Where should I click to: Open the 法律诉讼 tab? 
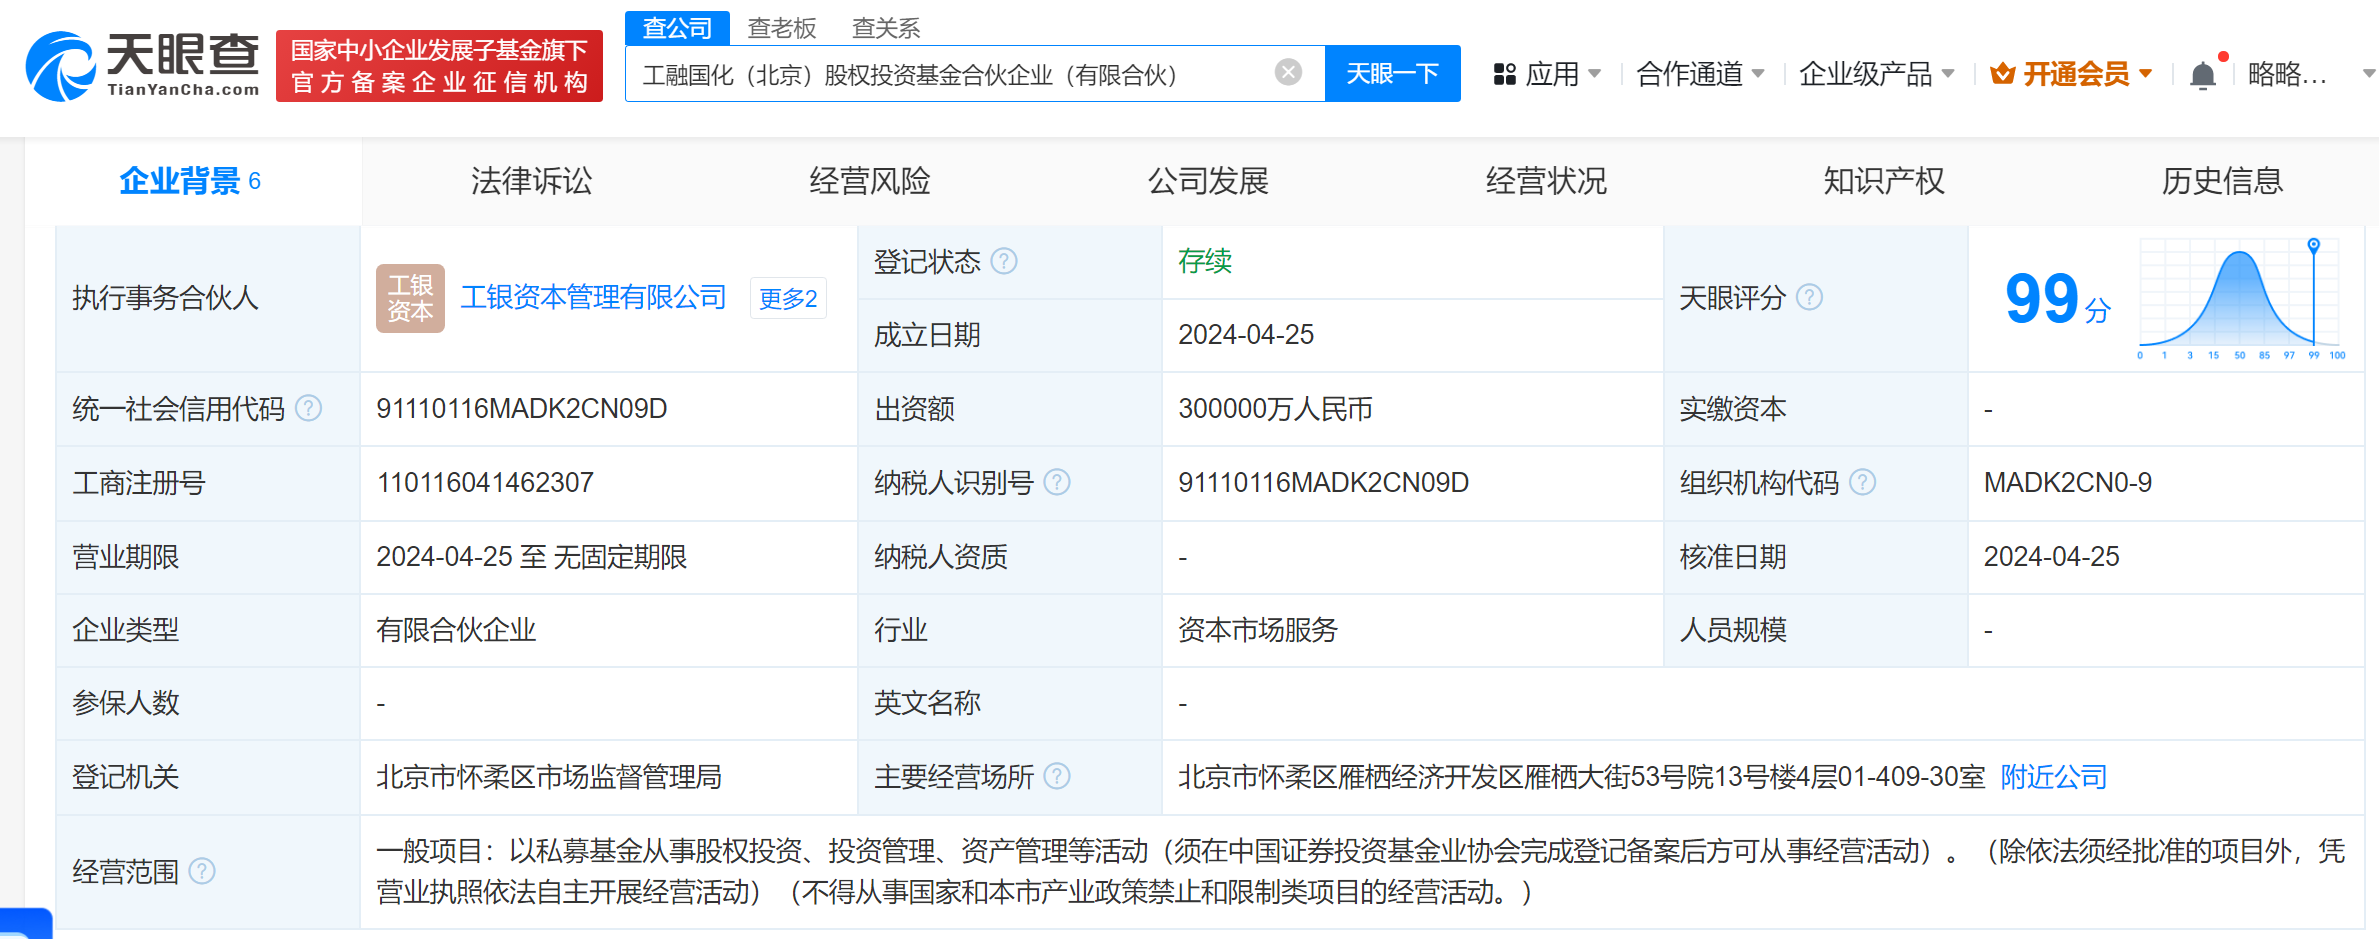click(531, 181)
